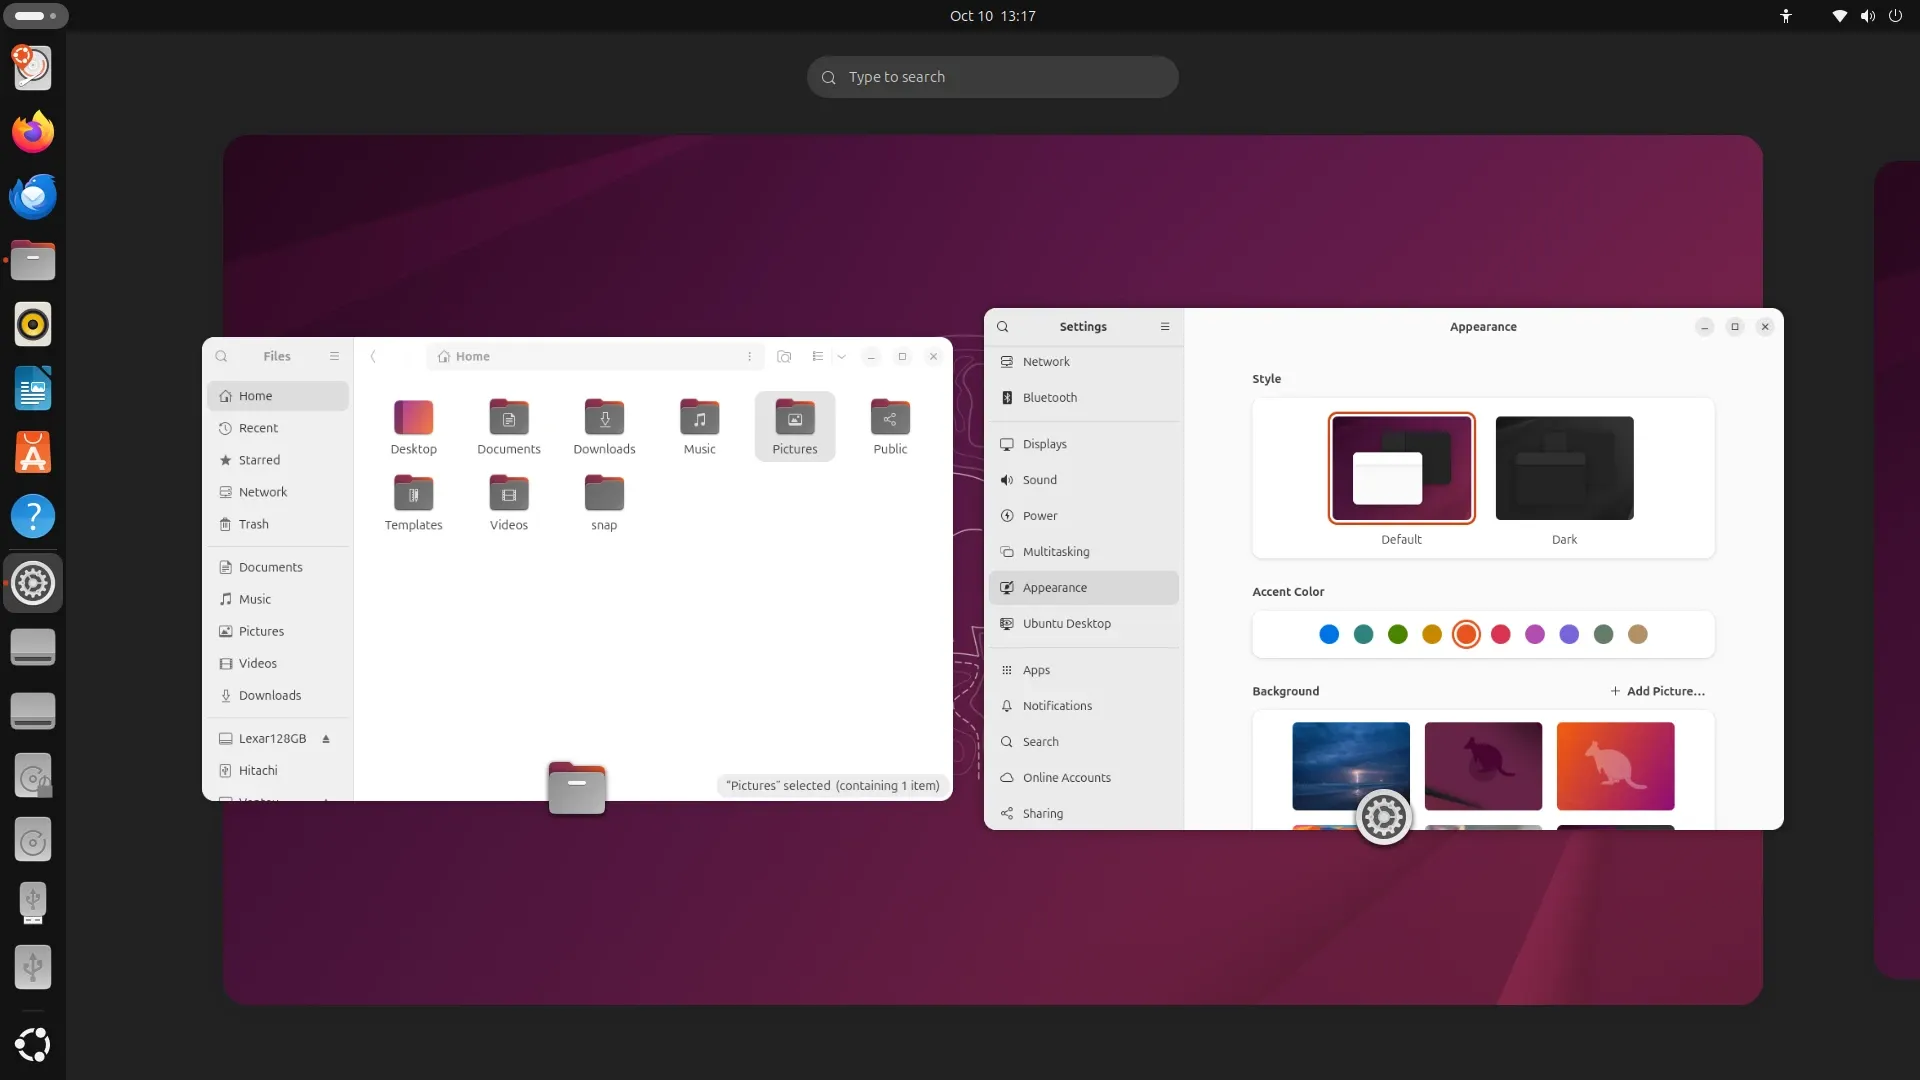Screen dimensions: 1920x1080
Task: Open the Displays panel in Settings
Action: point(1084,444)
